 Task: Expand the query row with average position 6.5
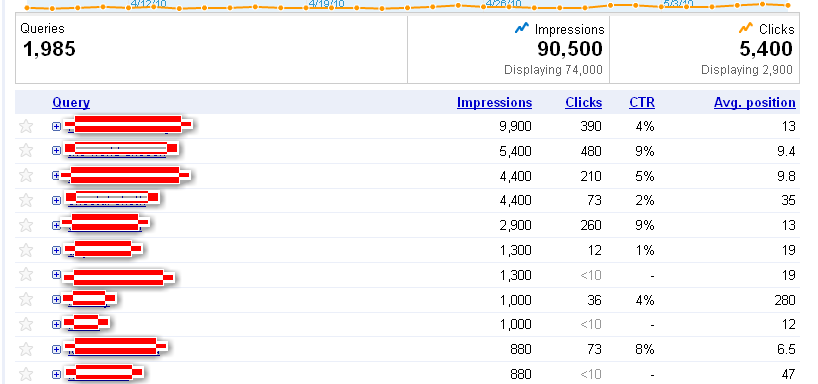coord(56,349)
